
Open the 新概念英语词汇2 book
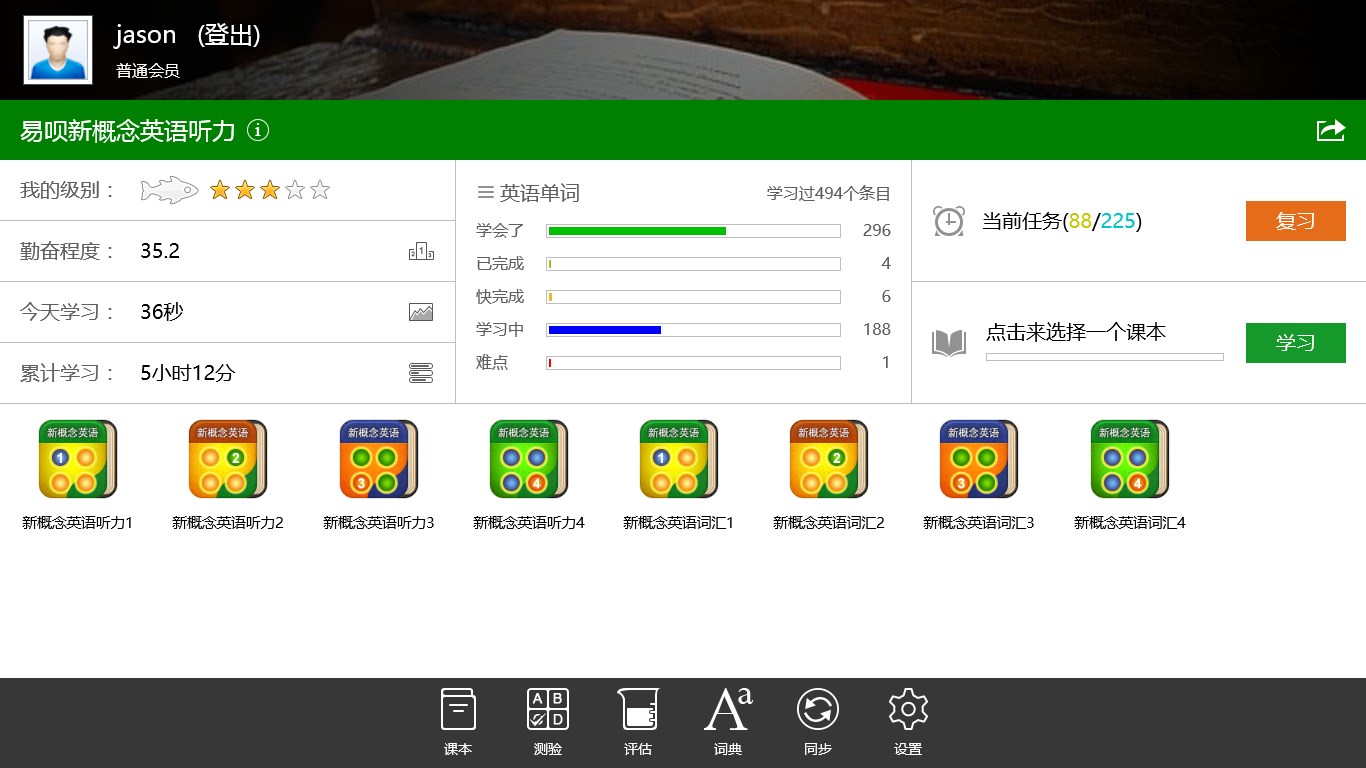coord(829,460)
